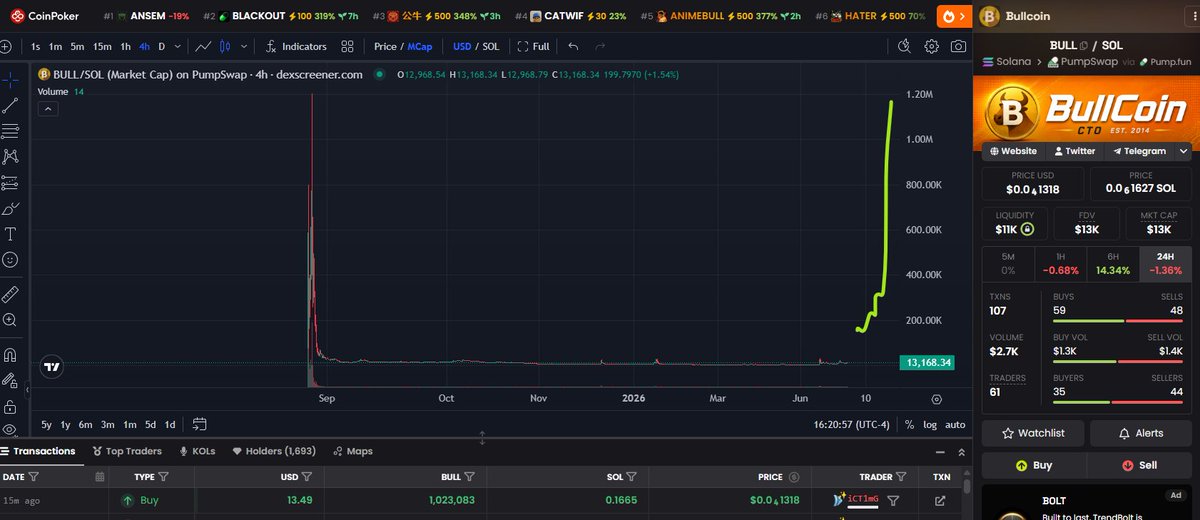Open the time interval dropdown arrow

(x=177, y=46)
